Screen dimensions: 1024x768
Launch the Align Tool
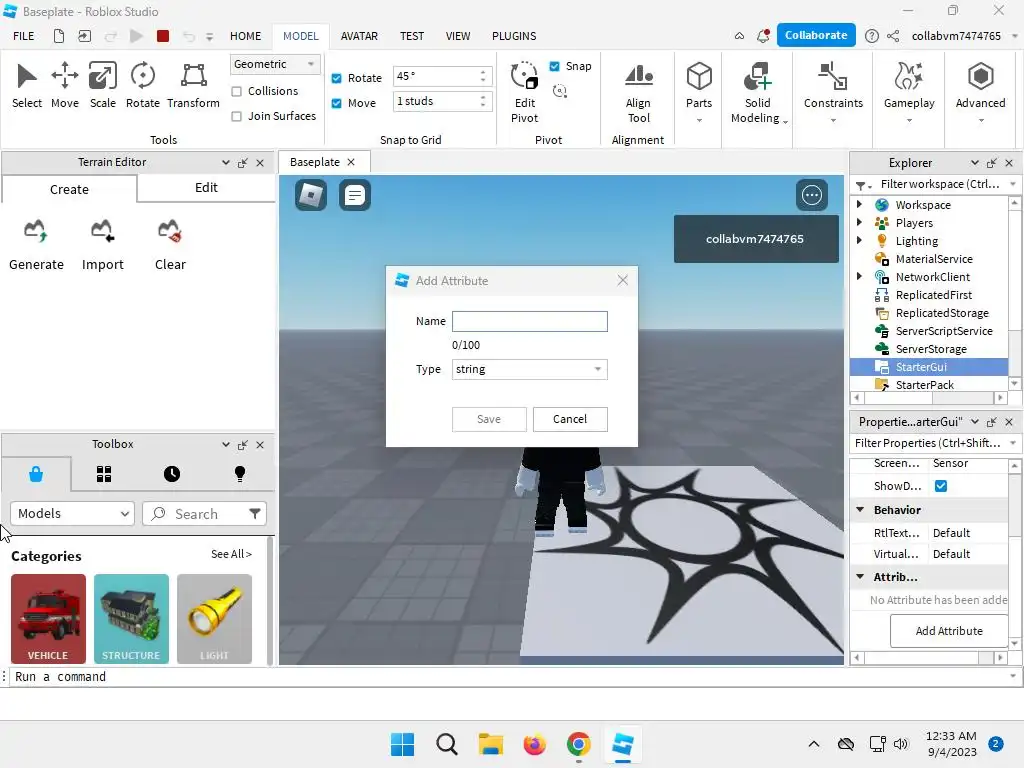(x=638, y=92)
